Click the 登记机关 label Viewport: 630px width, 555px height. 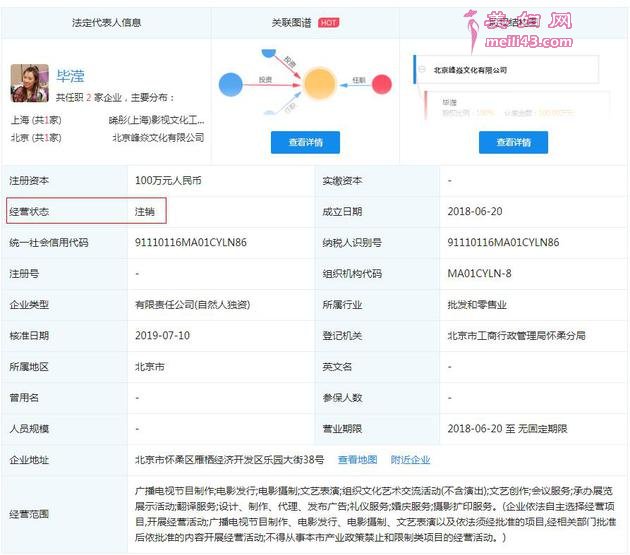(342, 336)
